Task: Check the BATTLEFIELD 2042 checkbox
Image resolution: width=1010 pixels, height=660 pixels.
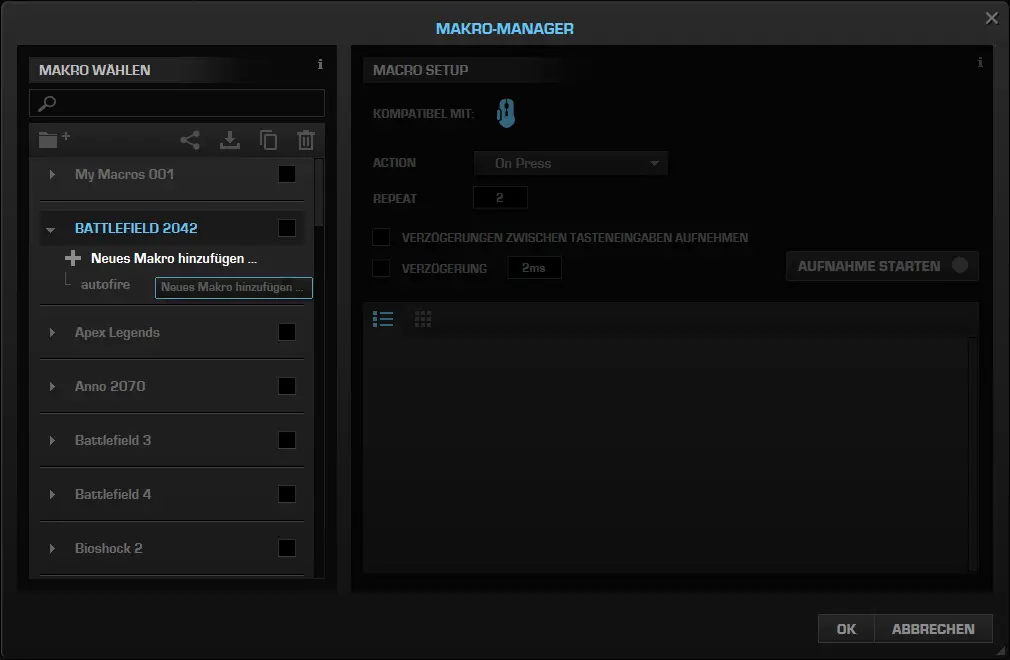Action: click(287, 228)
